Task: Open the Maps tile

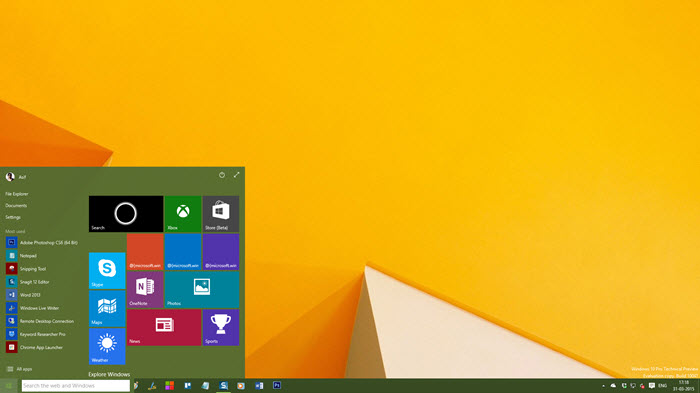Action: tap(107, 309)
